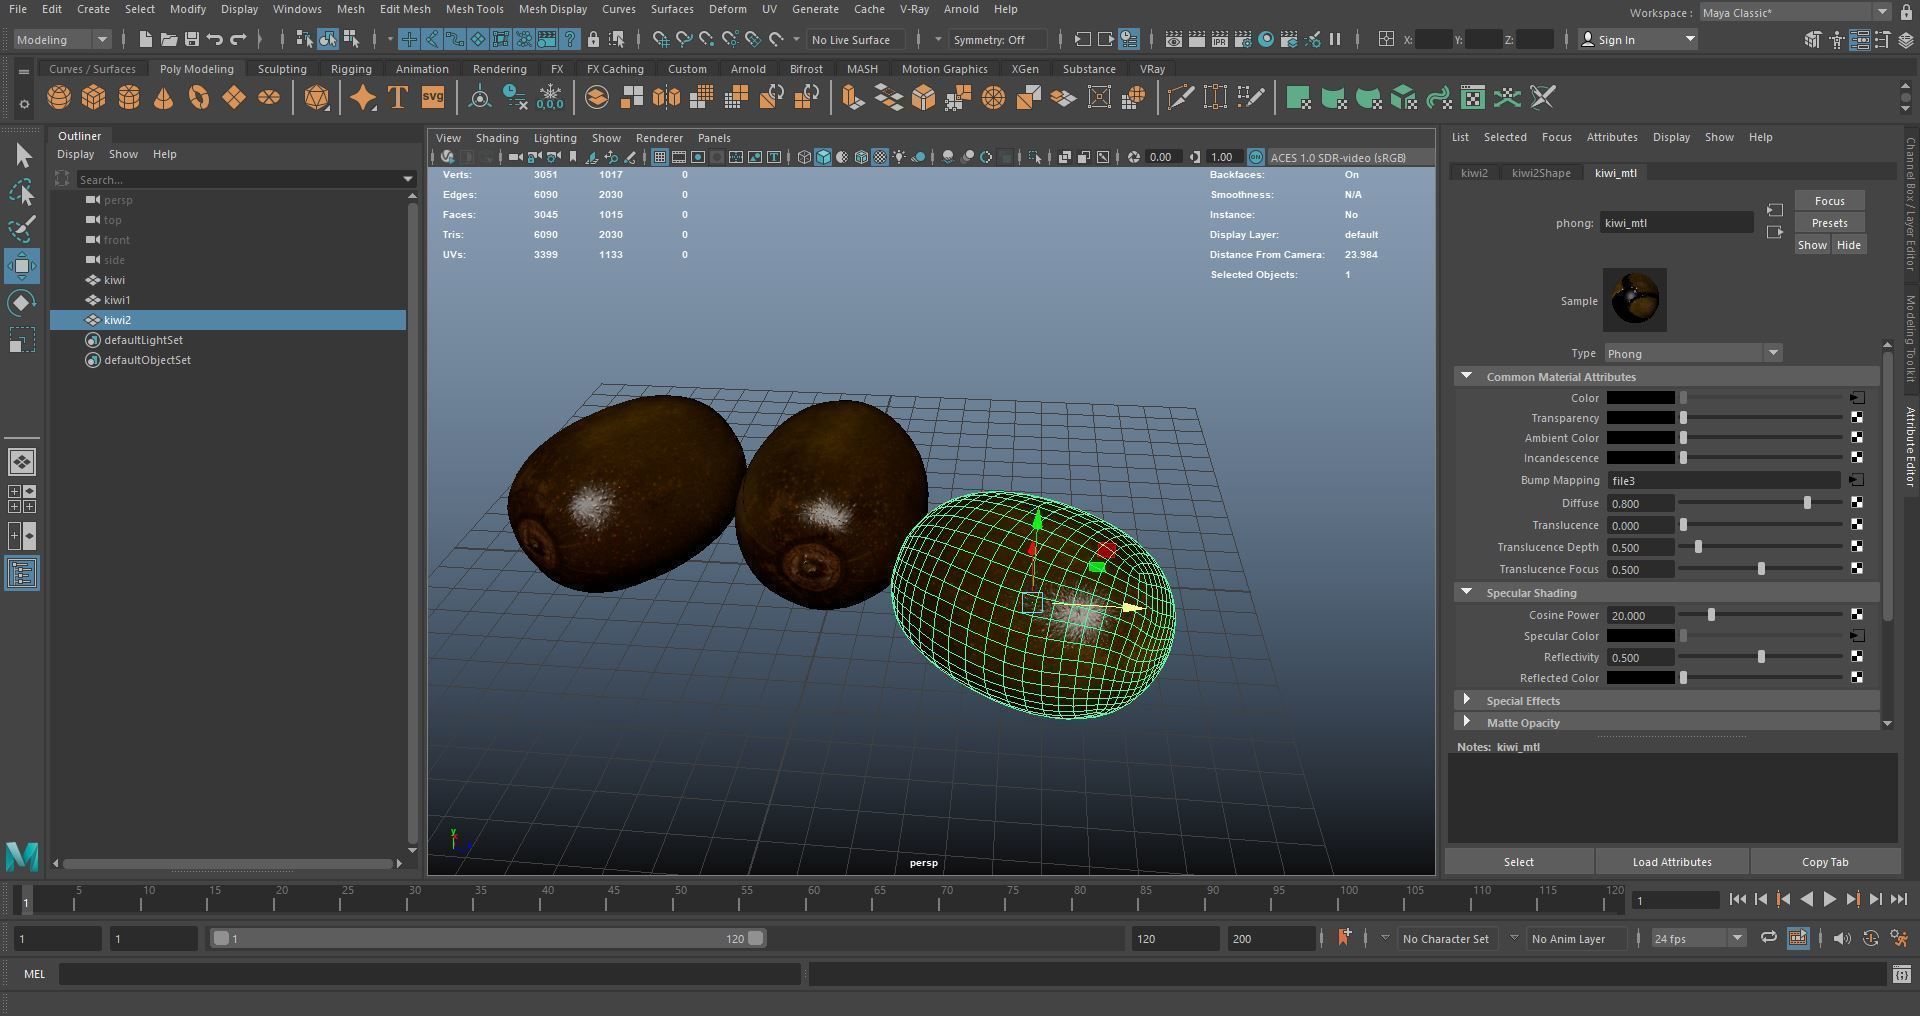The width and height of the screenshot is (1920, 1016).
Task: Activate the Move tool in the toolbox
Action: coord(22,266)
